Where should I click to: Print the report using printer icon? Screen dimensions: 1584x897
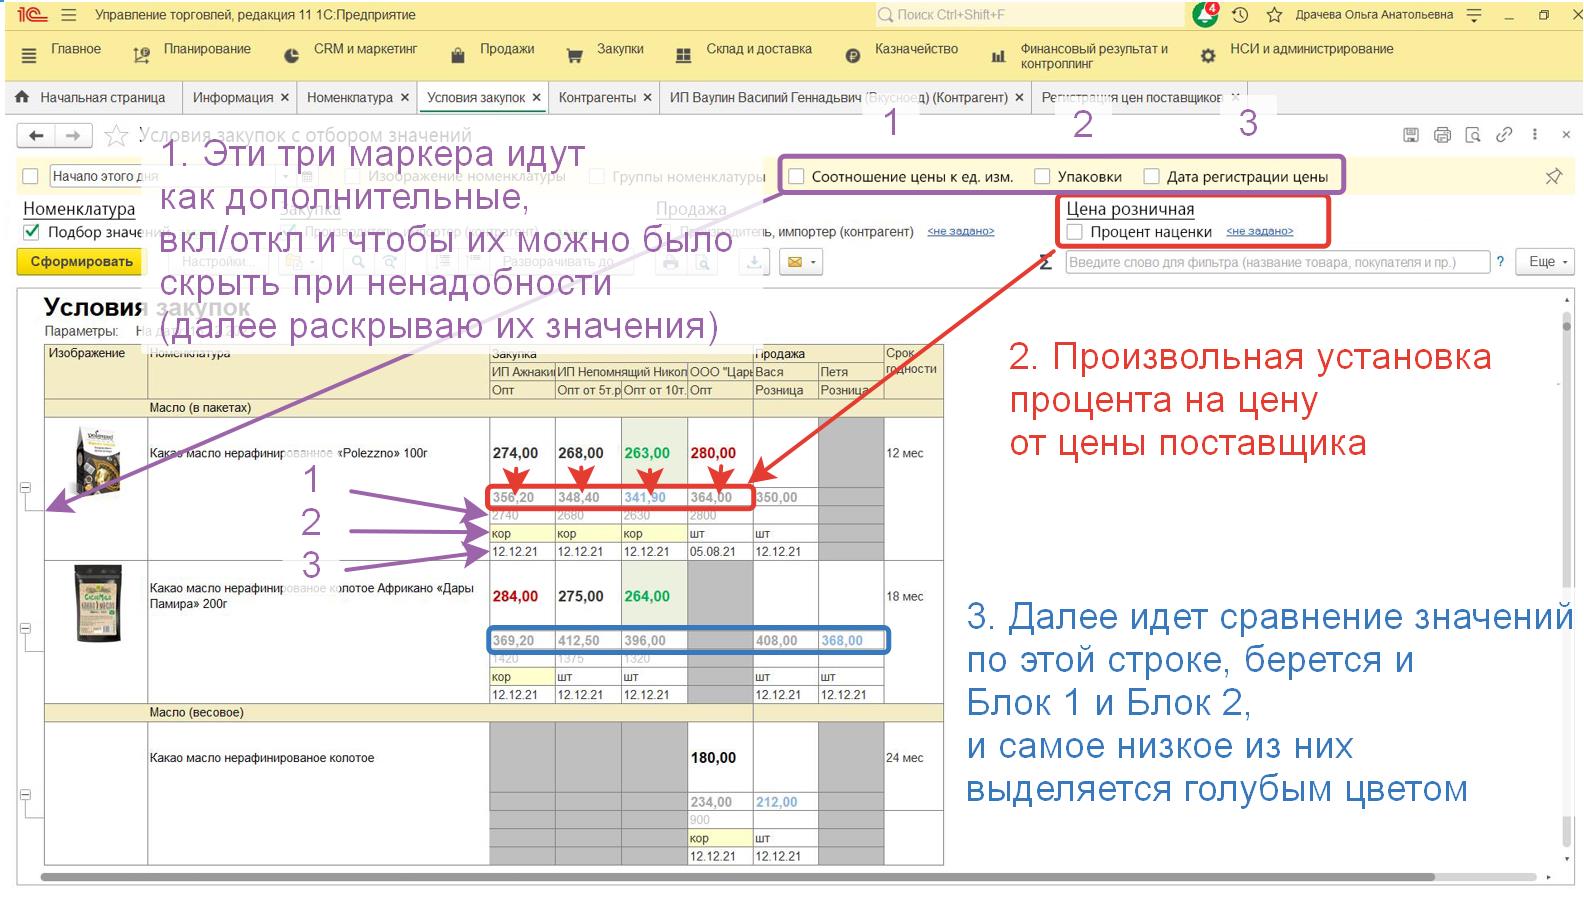pyautogui.click(x=1442, y=135)
